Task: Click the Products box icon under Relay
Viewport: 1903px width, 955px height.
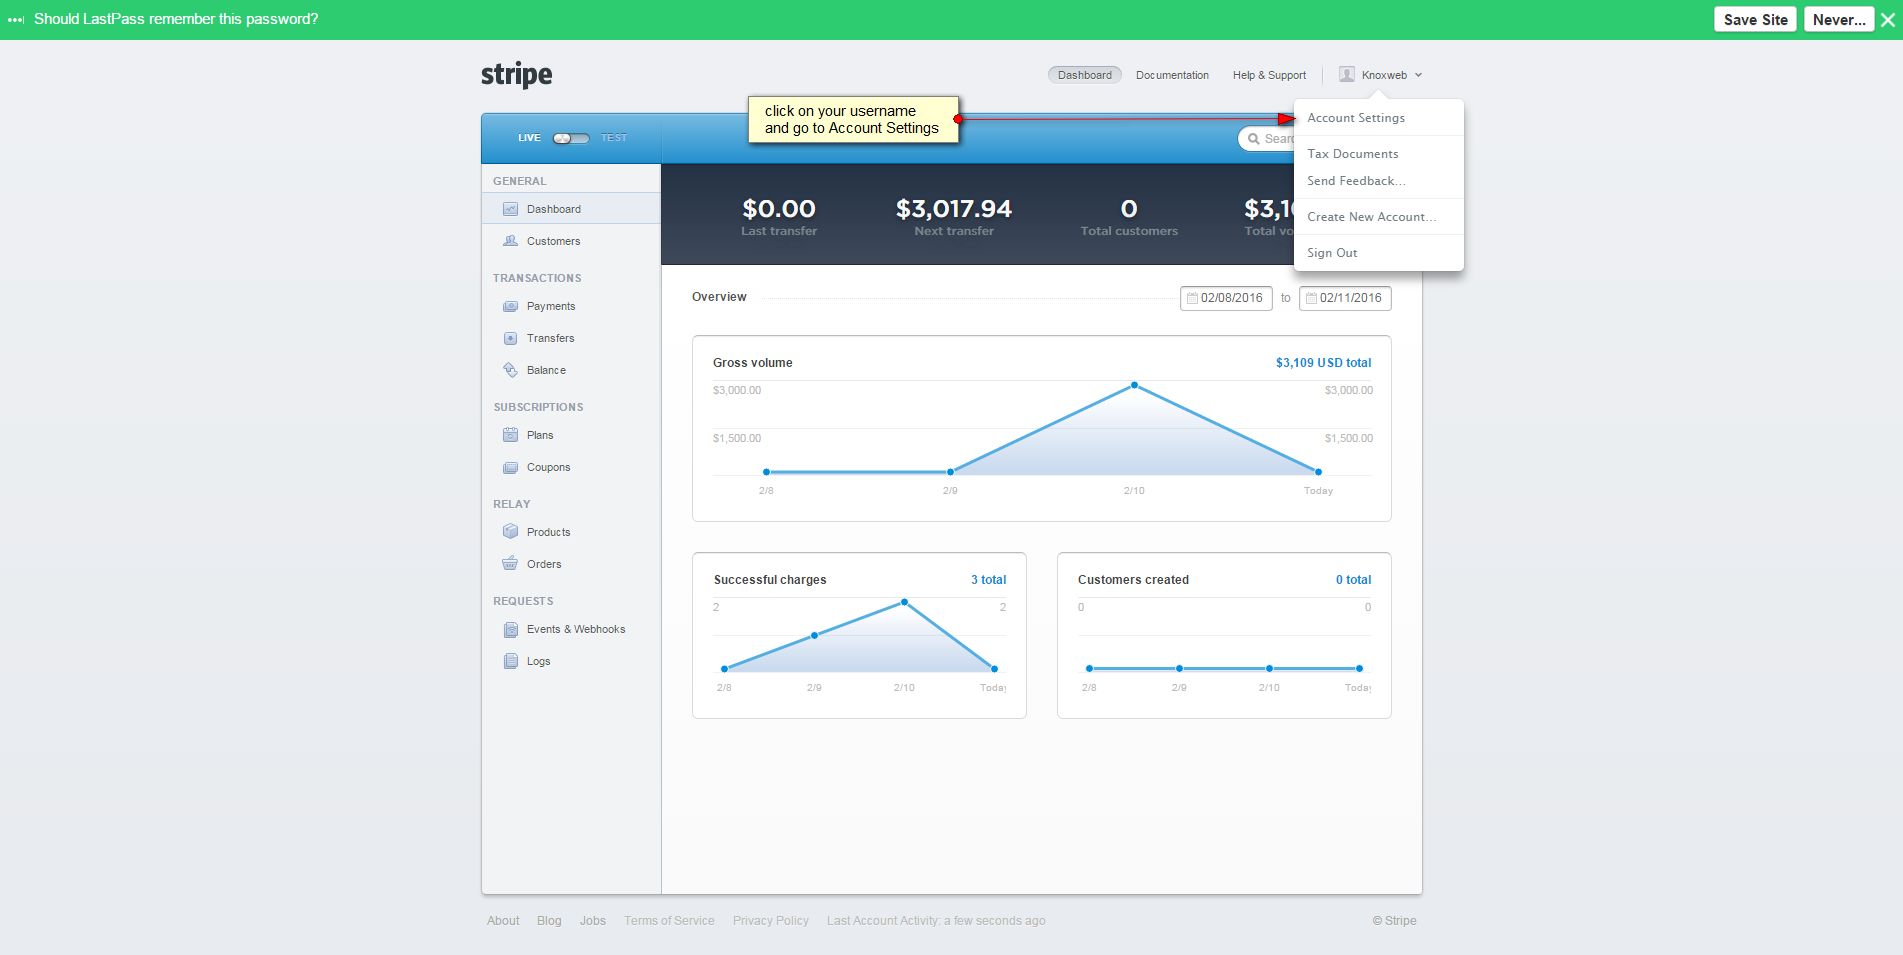Action: [510, 532]
